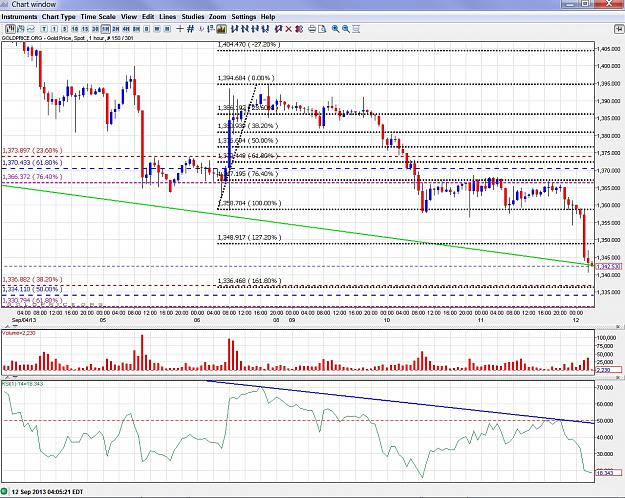This screenshot has width=625, height=498.
Task: Click the blue RSI trendline
Action: [399, 402]
